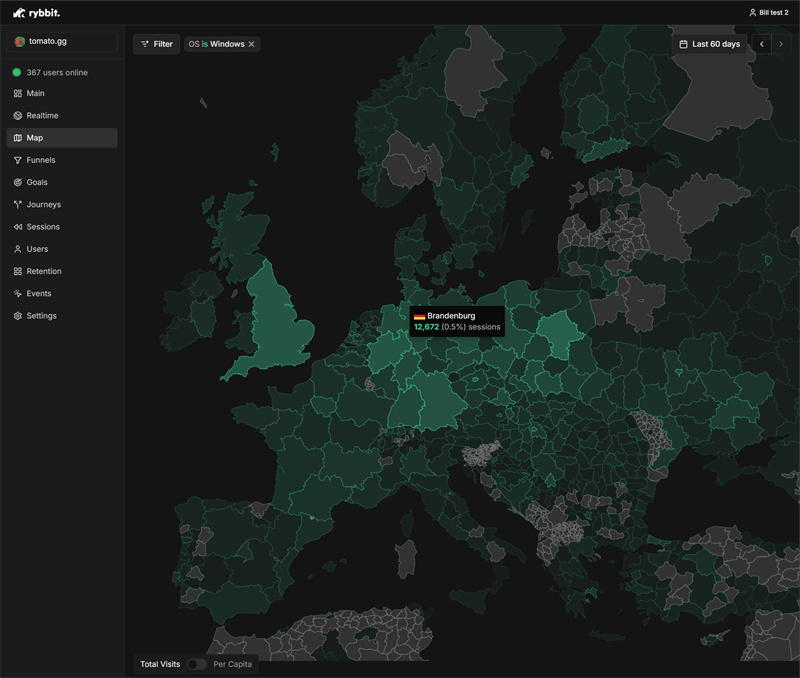This screenshot has height=678, width=800.
Task: Click the Journeys branch icon
Action: 18,204
